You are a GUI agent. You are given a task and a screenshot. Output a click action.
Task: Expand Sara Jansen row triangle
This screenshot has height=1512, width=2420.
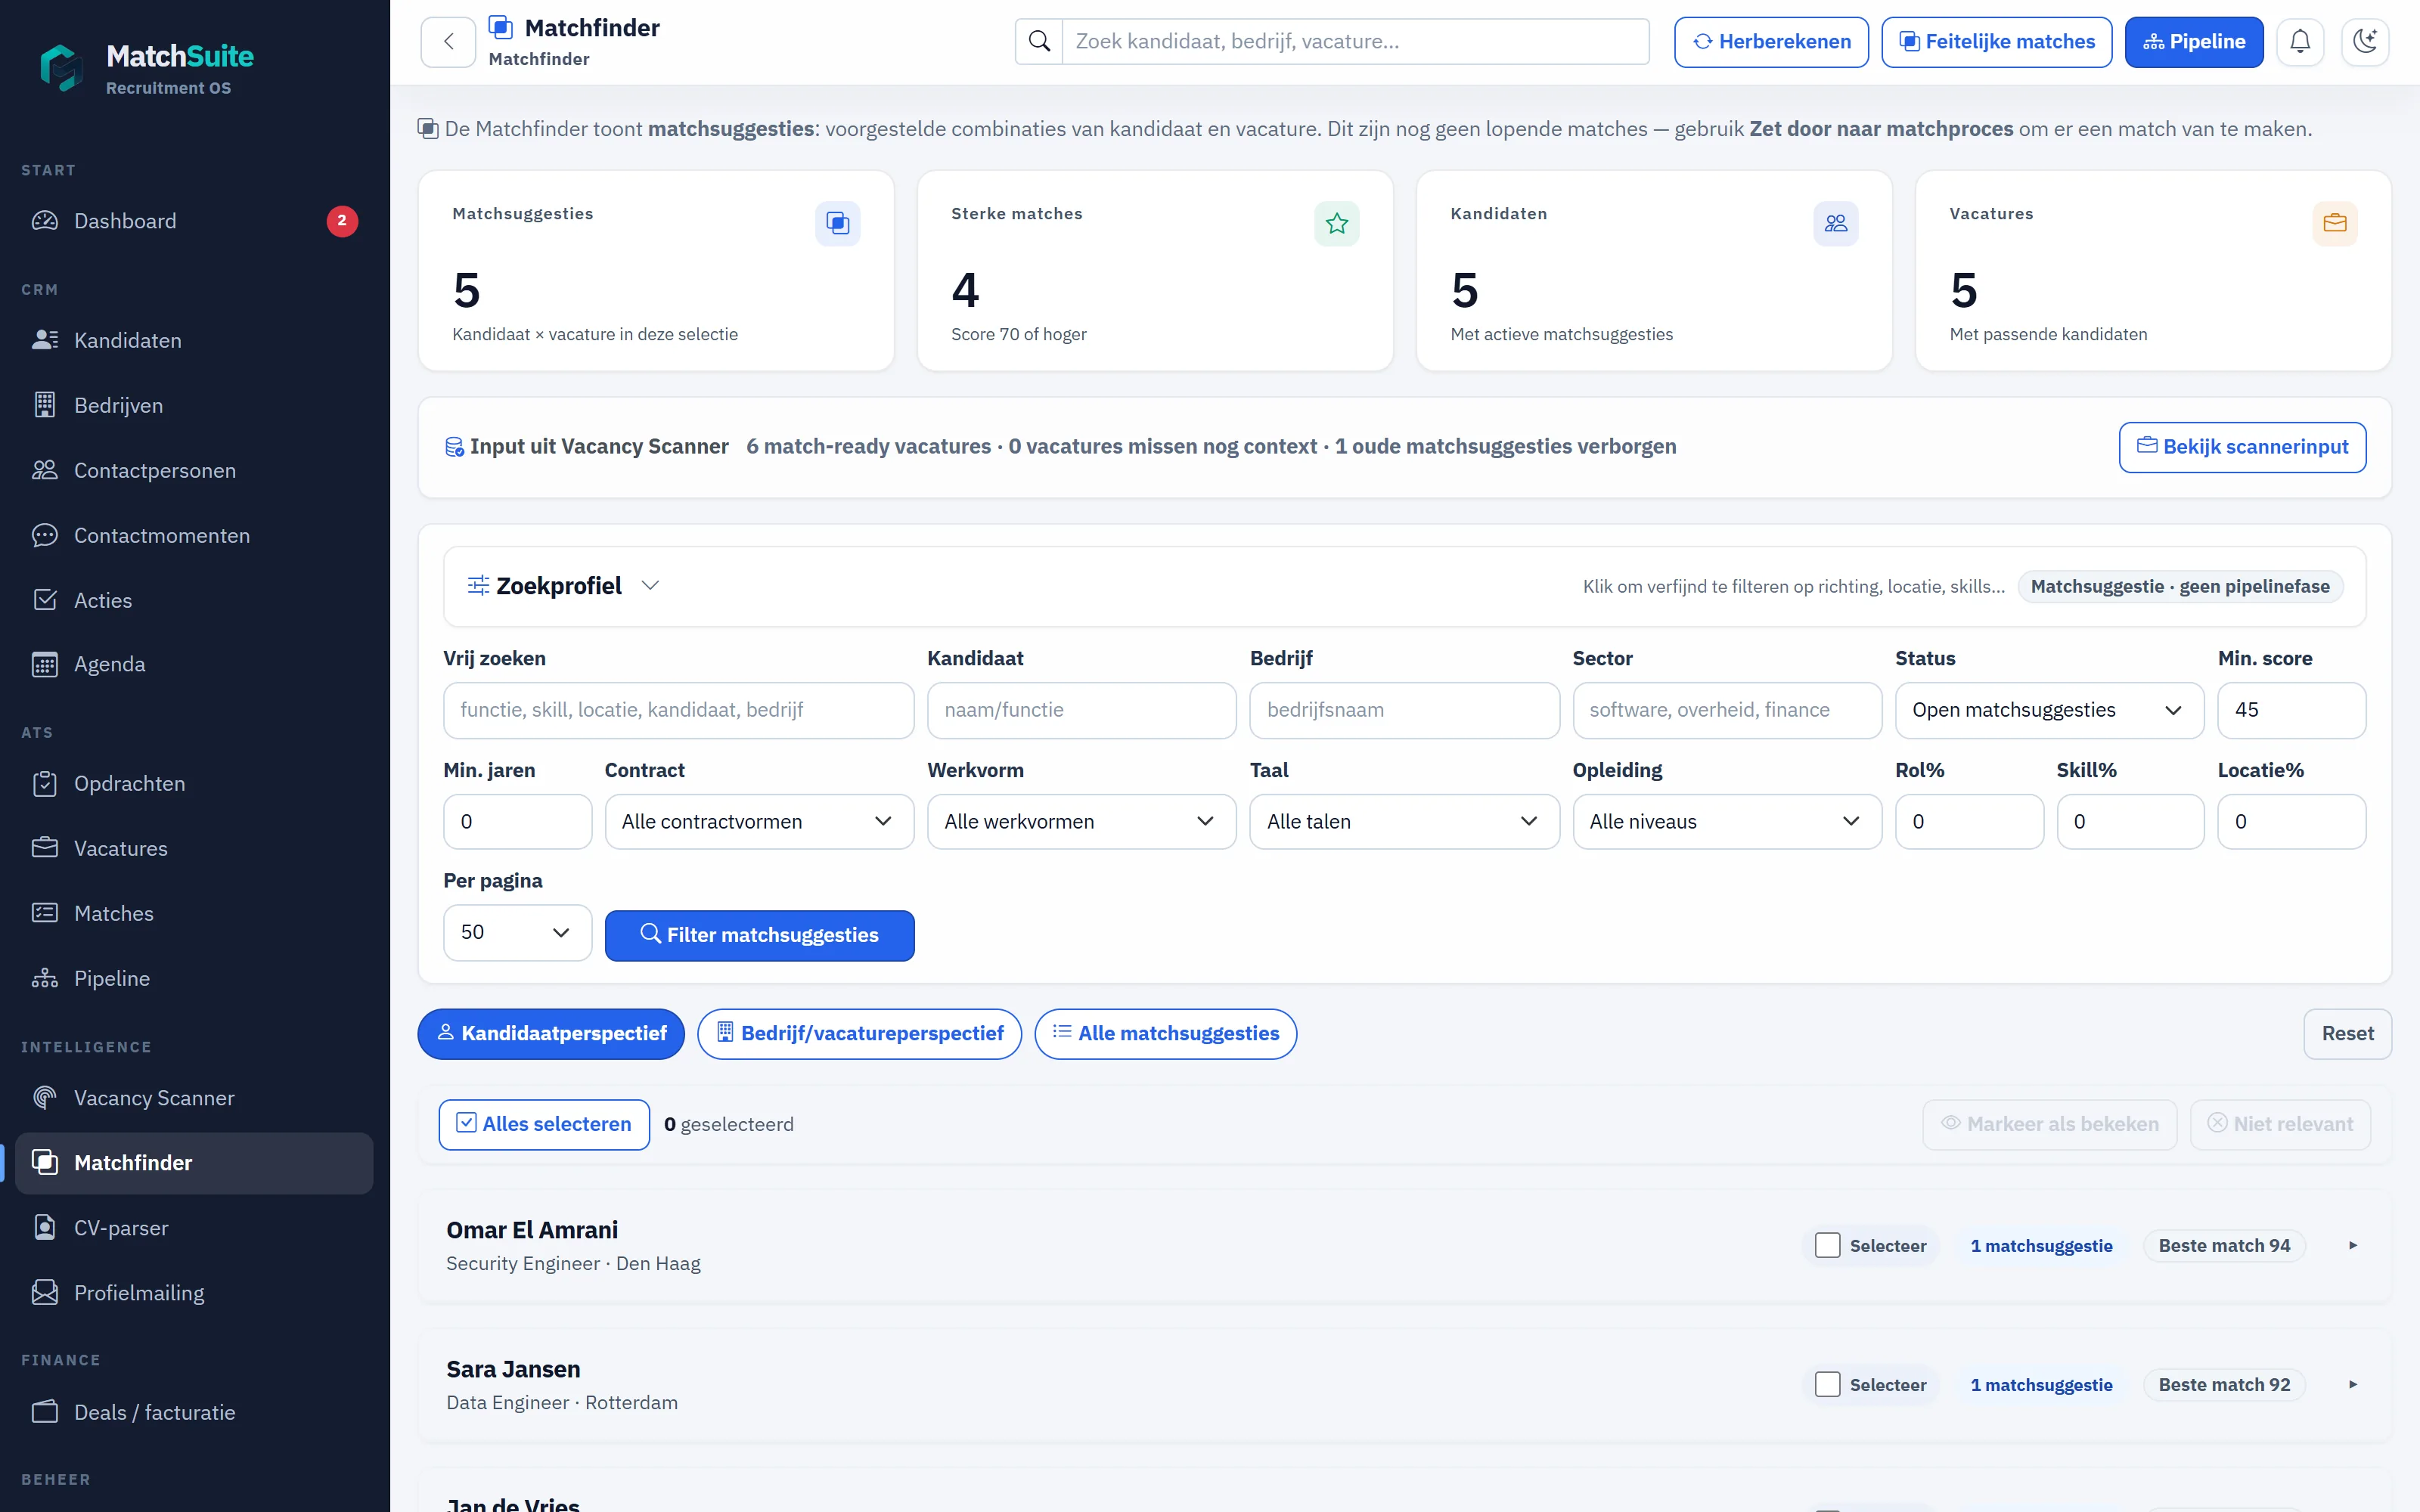coord(2353,1384)
